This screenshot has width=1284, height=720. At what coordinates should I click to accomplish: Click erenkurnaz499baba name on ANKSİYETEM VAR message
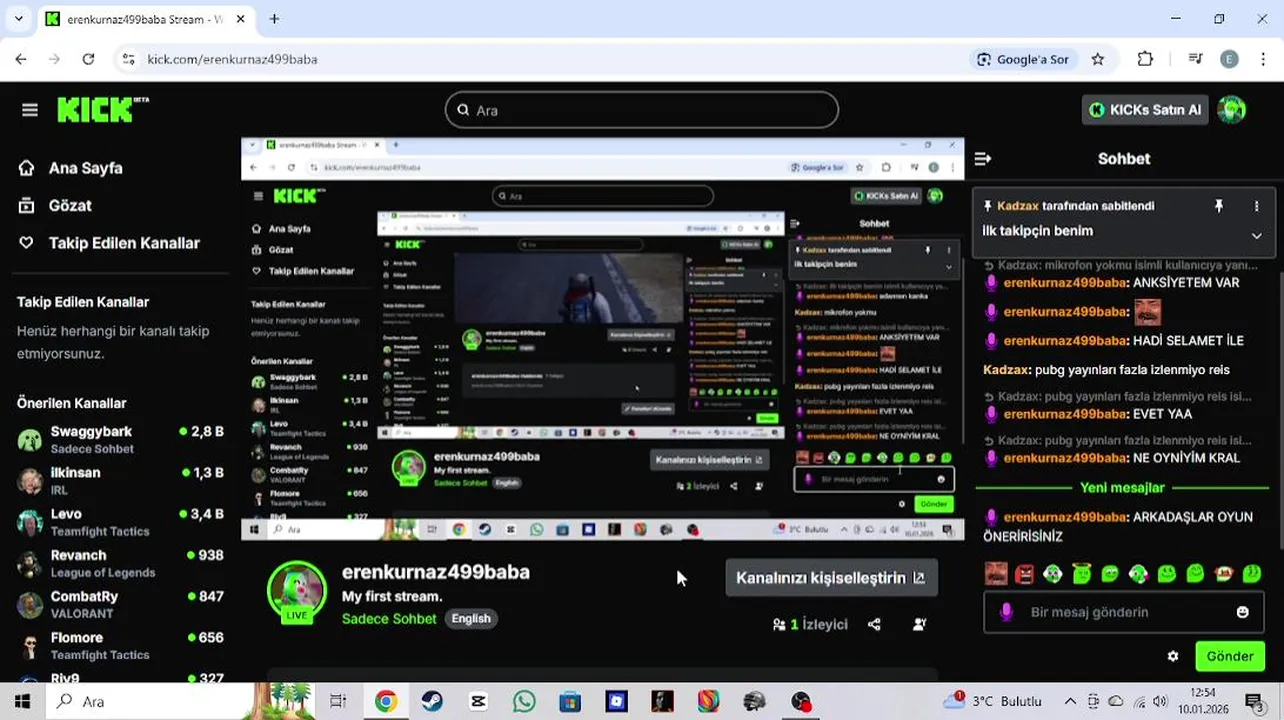1065,283
